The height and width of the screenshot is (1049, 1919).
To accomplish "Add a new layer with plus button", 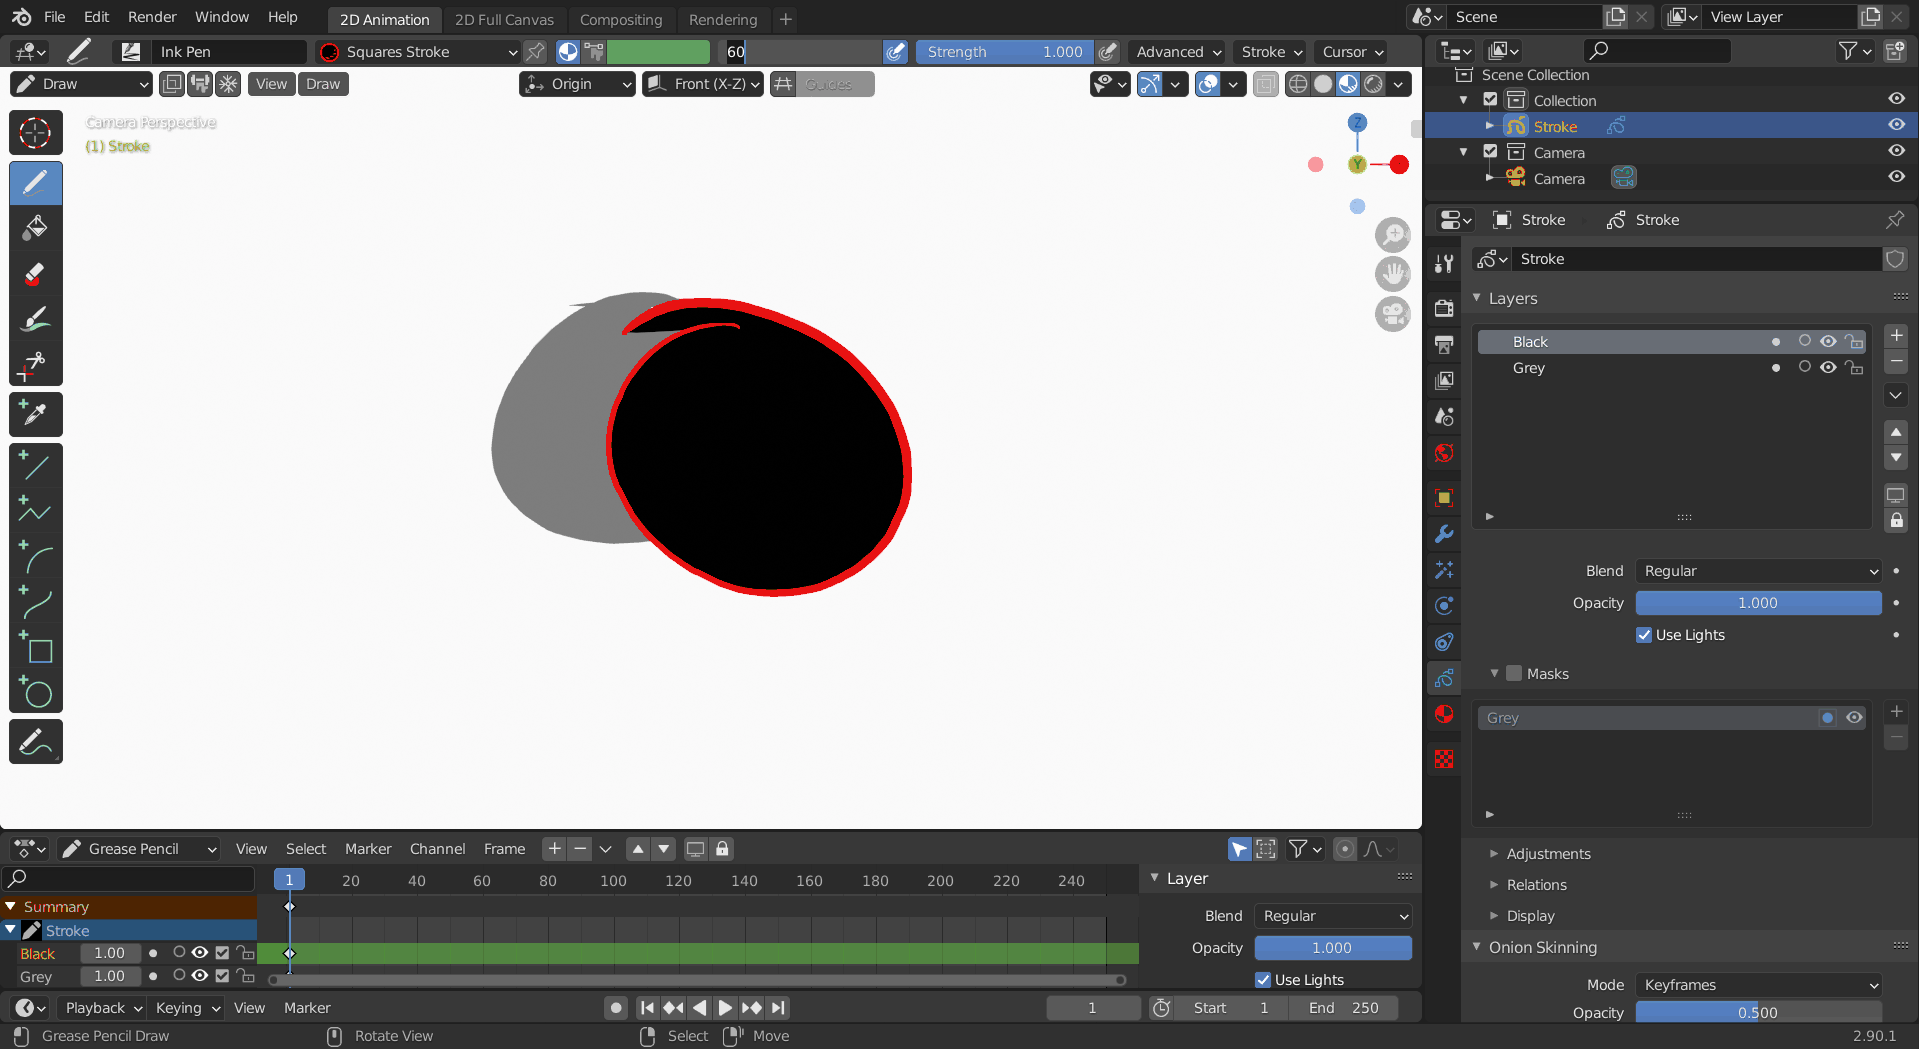I will [1896, 336].
